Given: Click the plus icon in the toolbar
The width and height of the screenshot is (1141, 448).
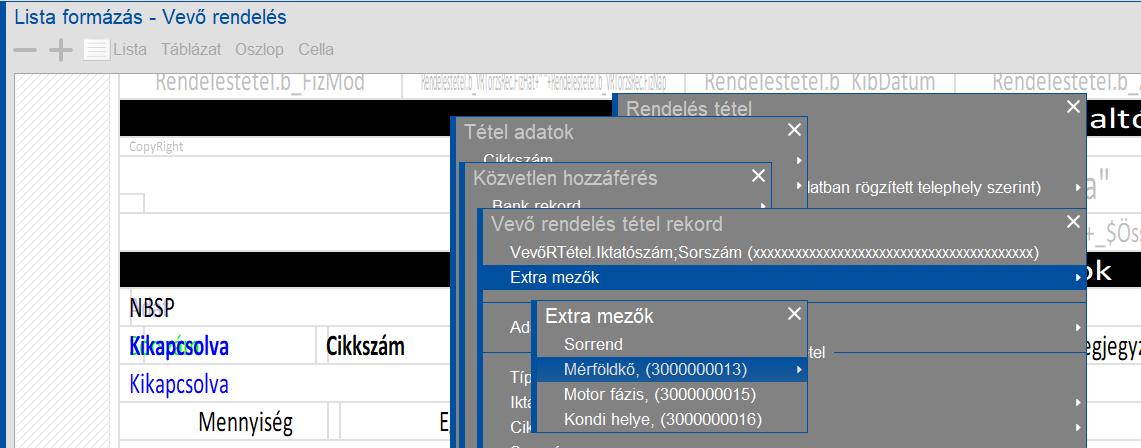Looking at the screenshot, I should 60,50.
